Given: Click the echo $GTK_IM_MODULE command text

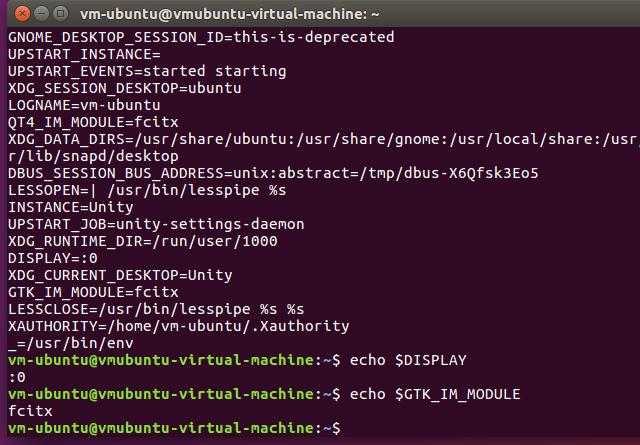Looking at the screenshot, I should 435,394.
